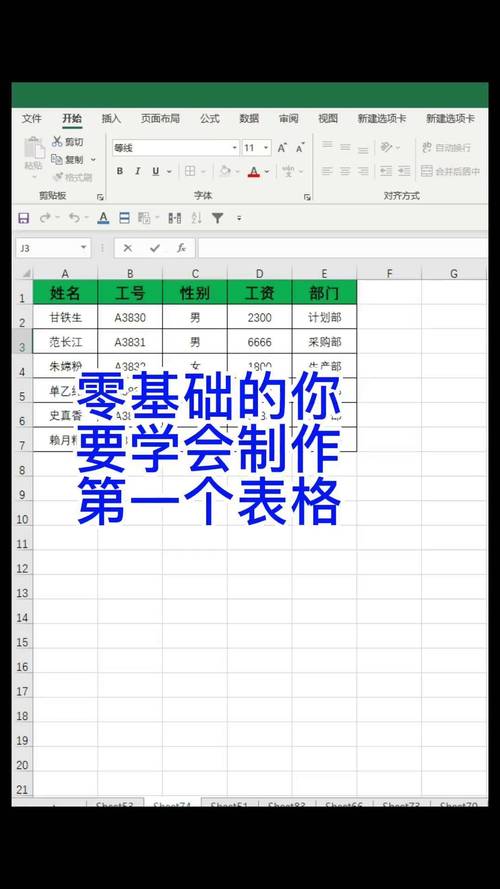500x889 pixels.
Task: Click the cell containing 6666
Action: [260, 342]
